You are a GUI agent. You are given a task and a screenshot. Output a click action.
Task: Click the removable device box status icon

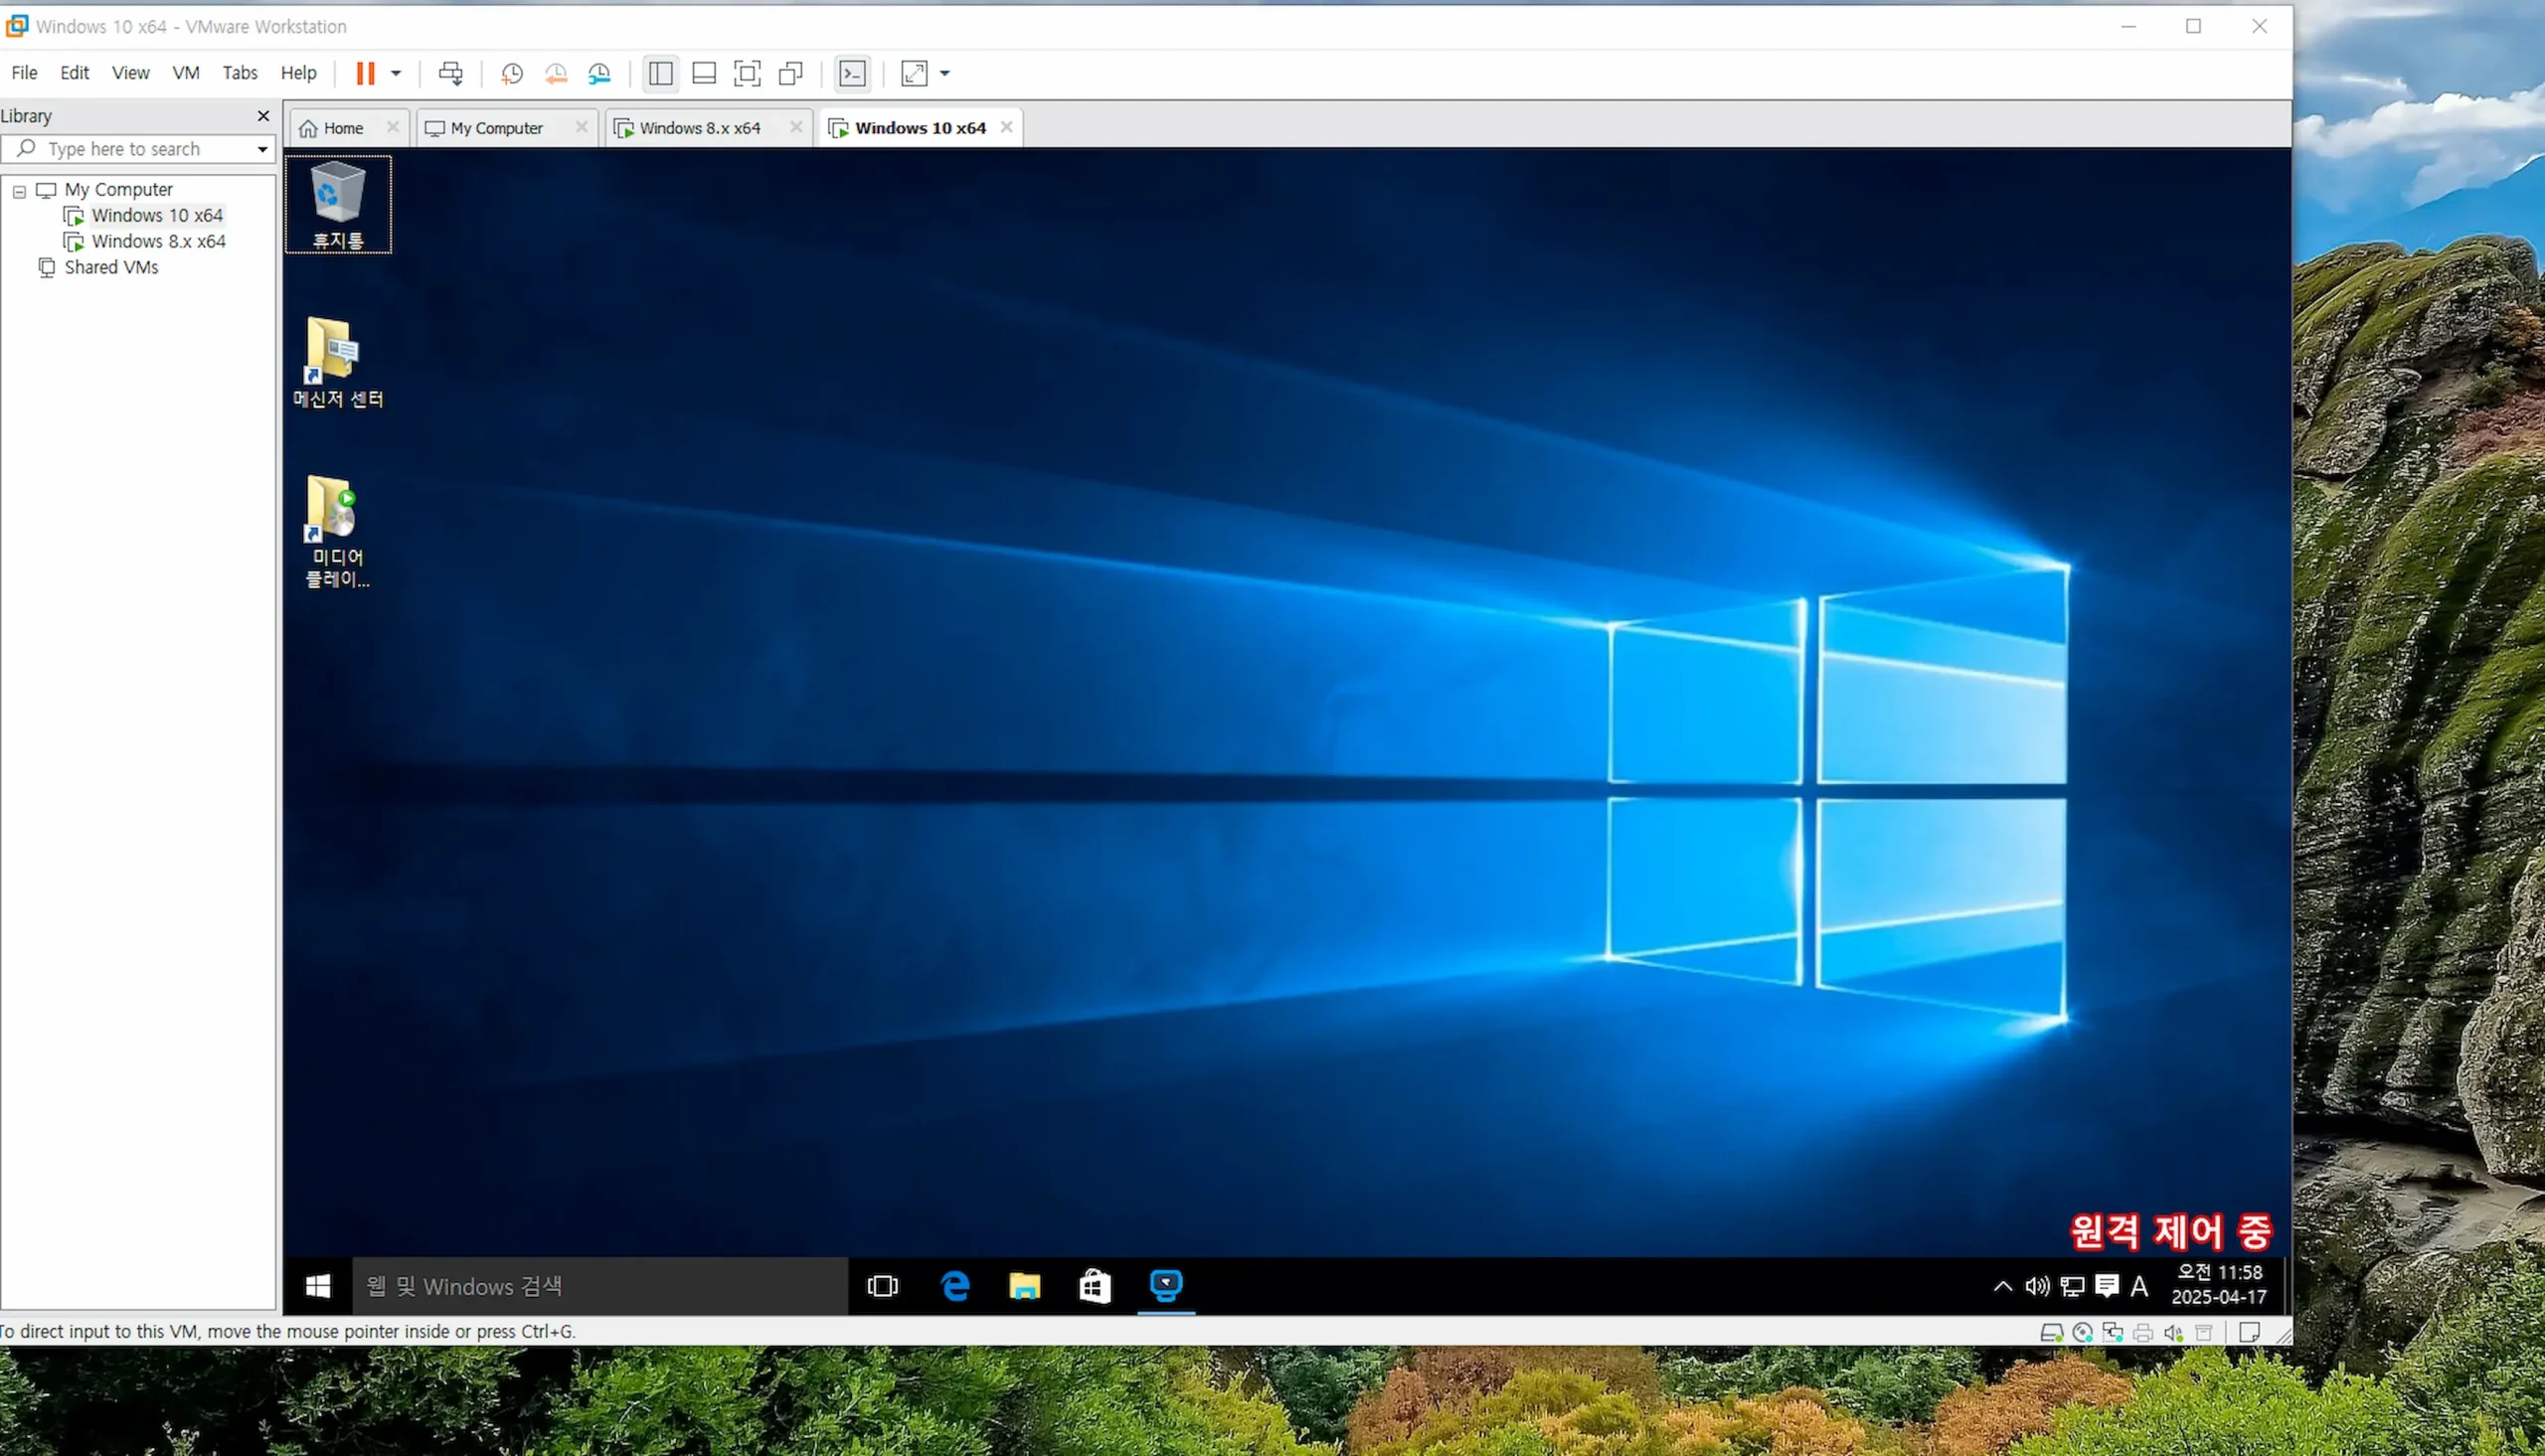[2204, 1332]
